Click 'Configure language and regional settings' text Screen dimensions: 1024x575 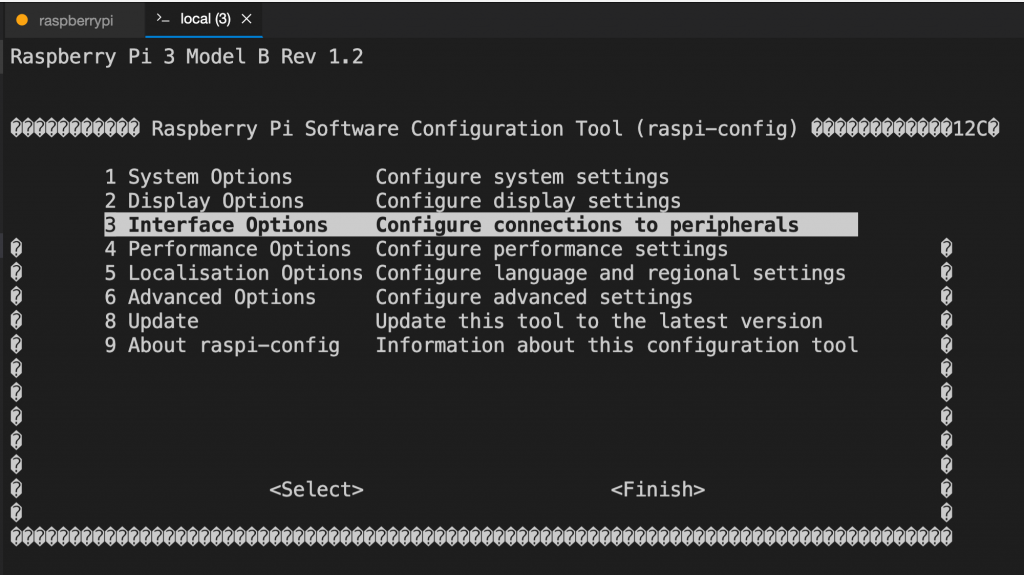pos(610,273)
